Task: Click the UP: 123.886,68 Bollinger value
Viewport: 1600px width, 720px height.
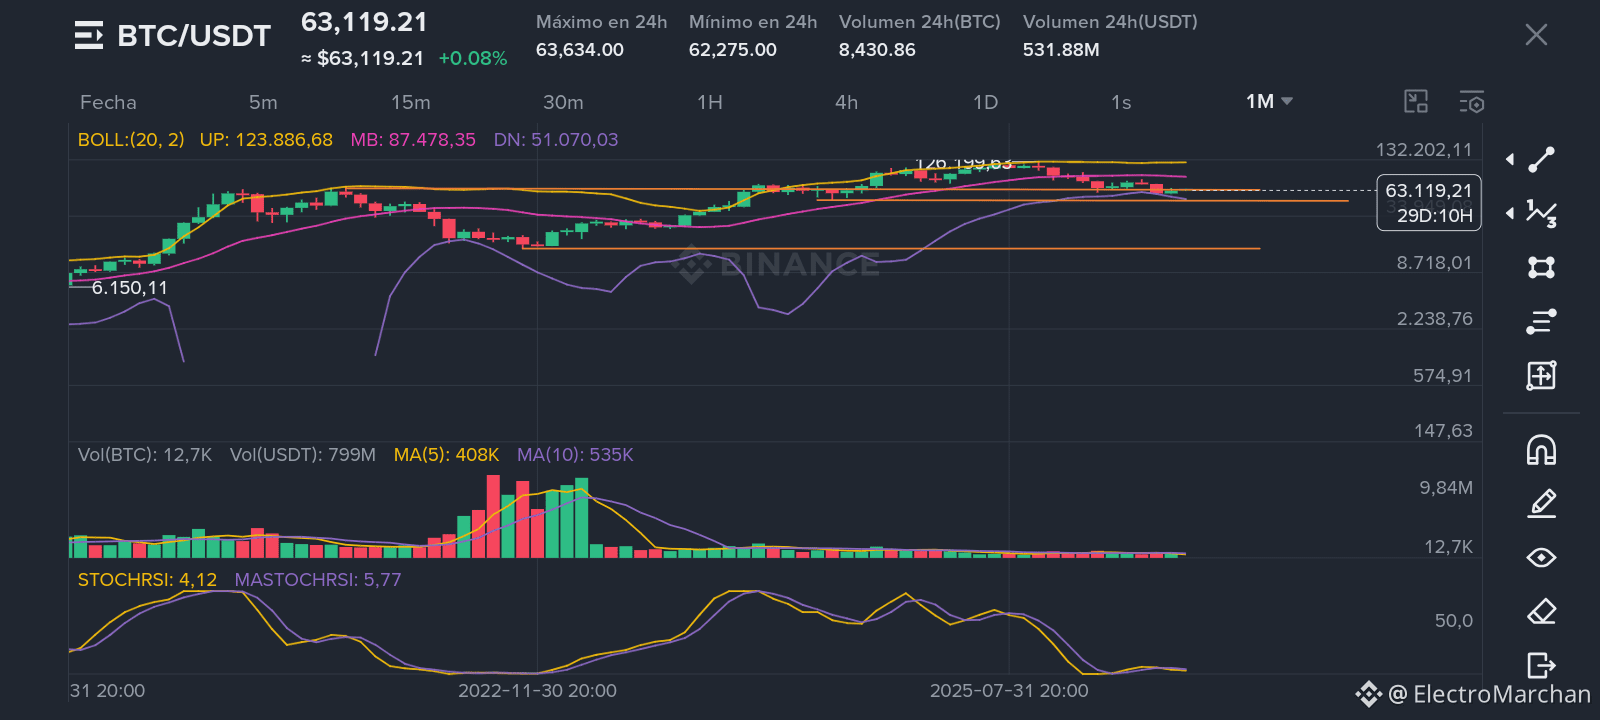Action: click(266, 140)
